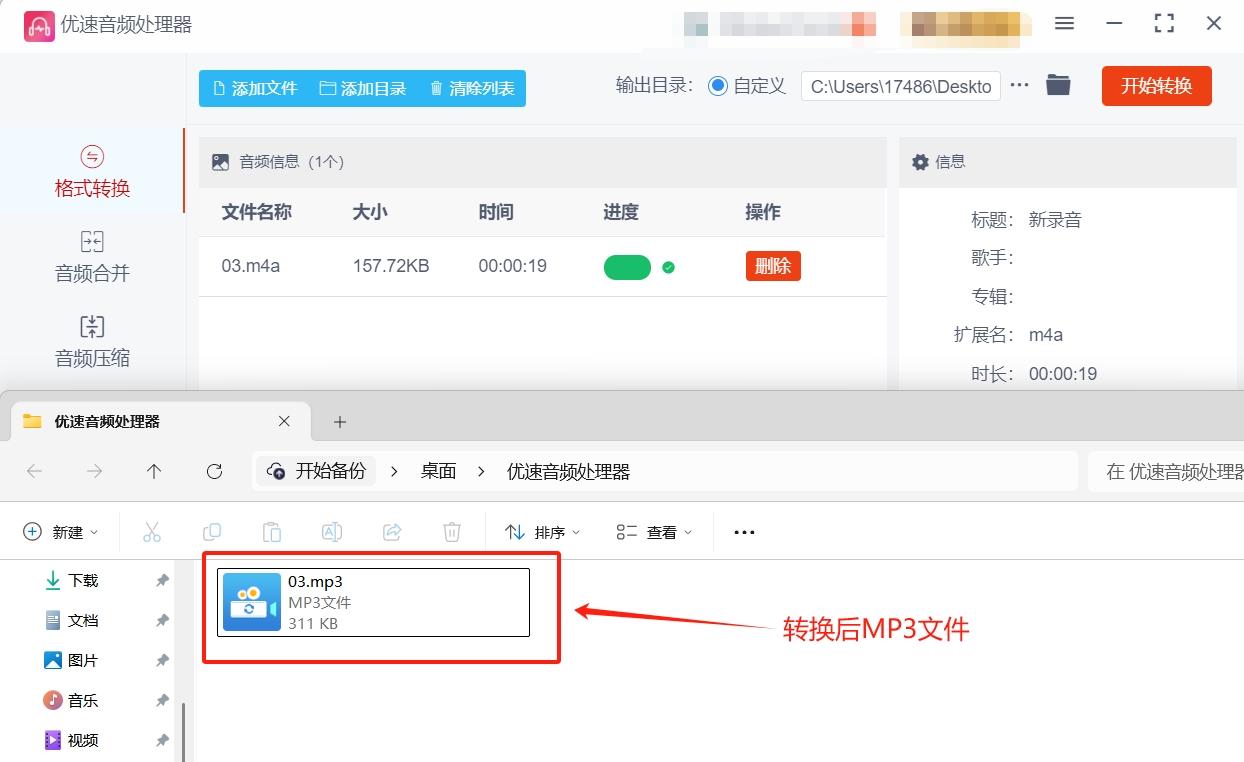Select the 自定义 output directory radio button
This screenshot has width=1244, height=762.
(x=717, y=86)
